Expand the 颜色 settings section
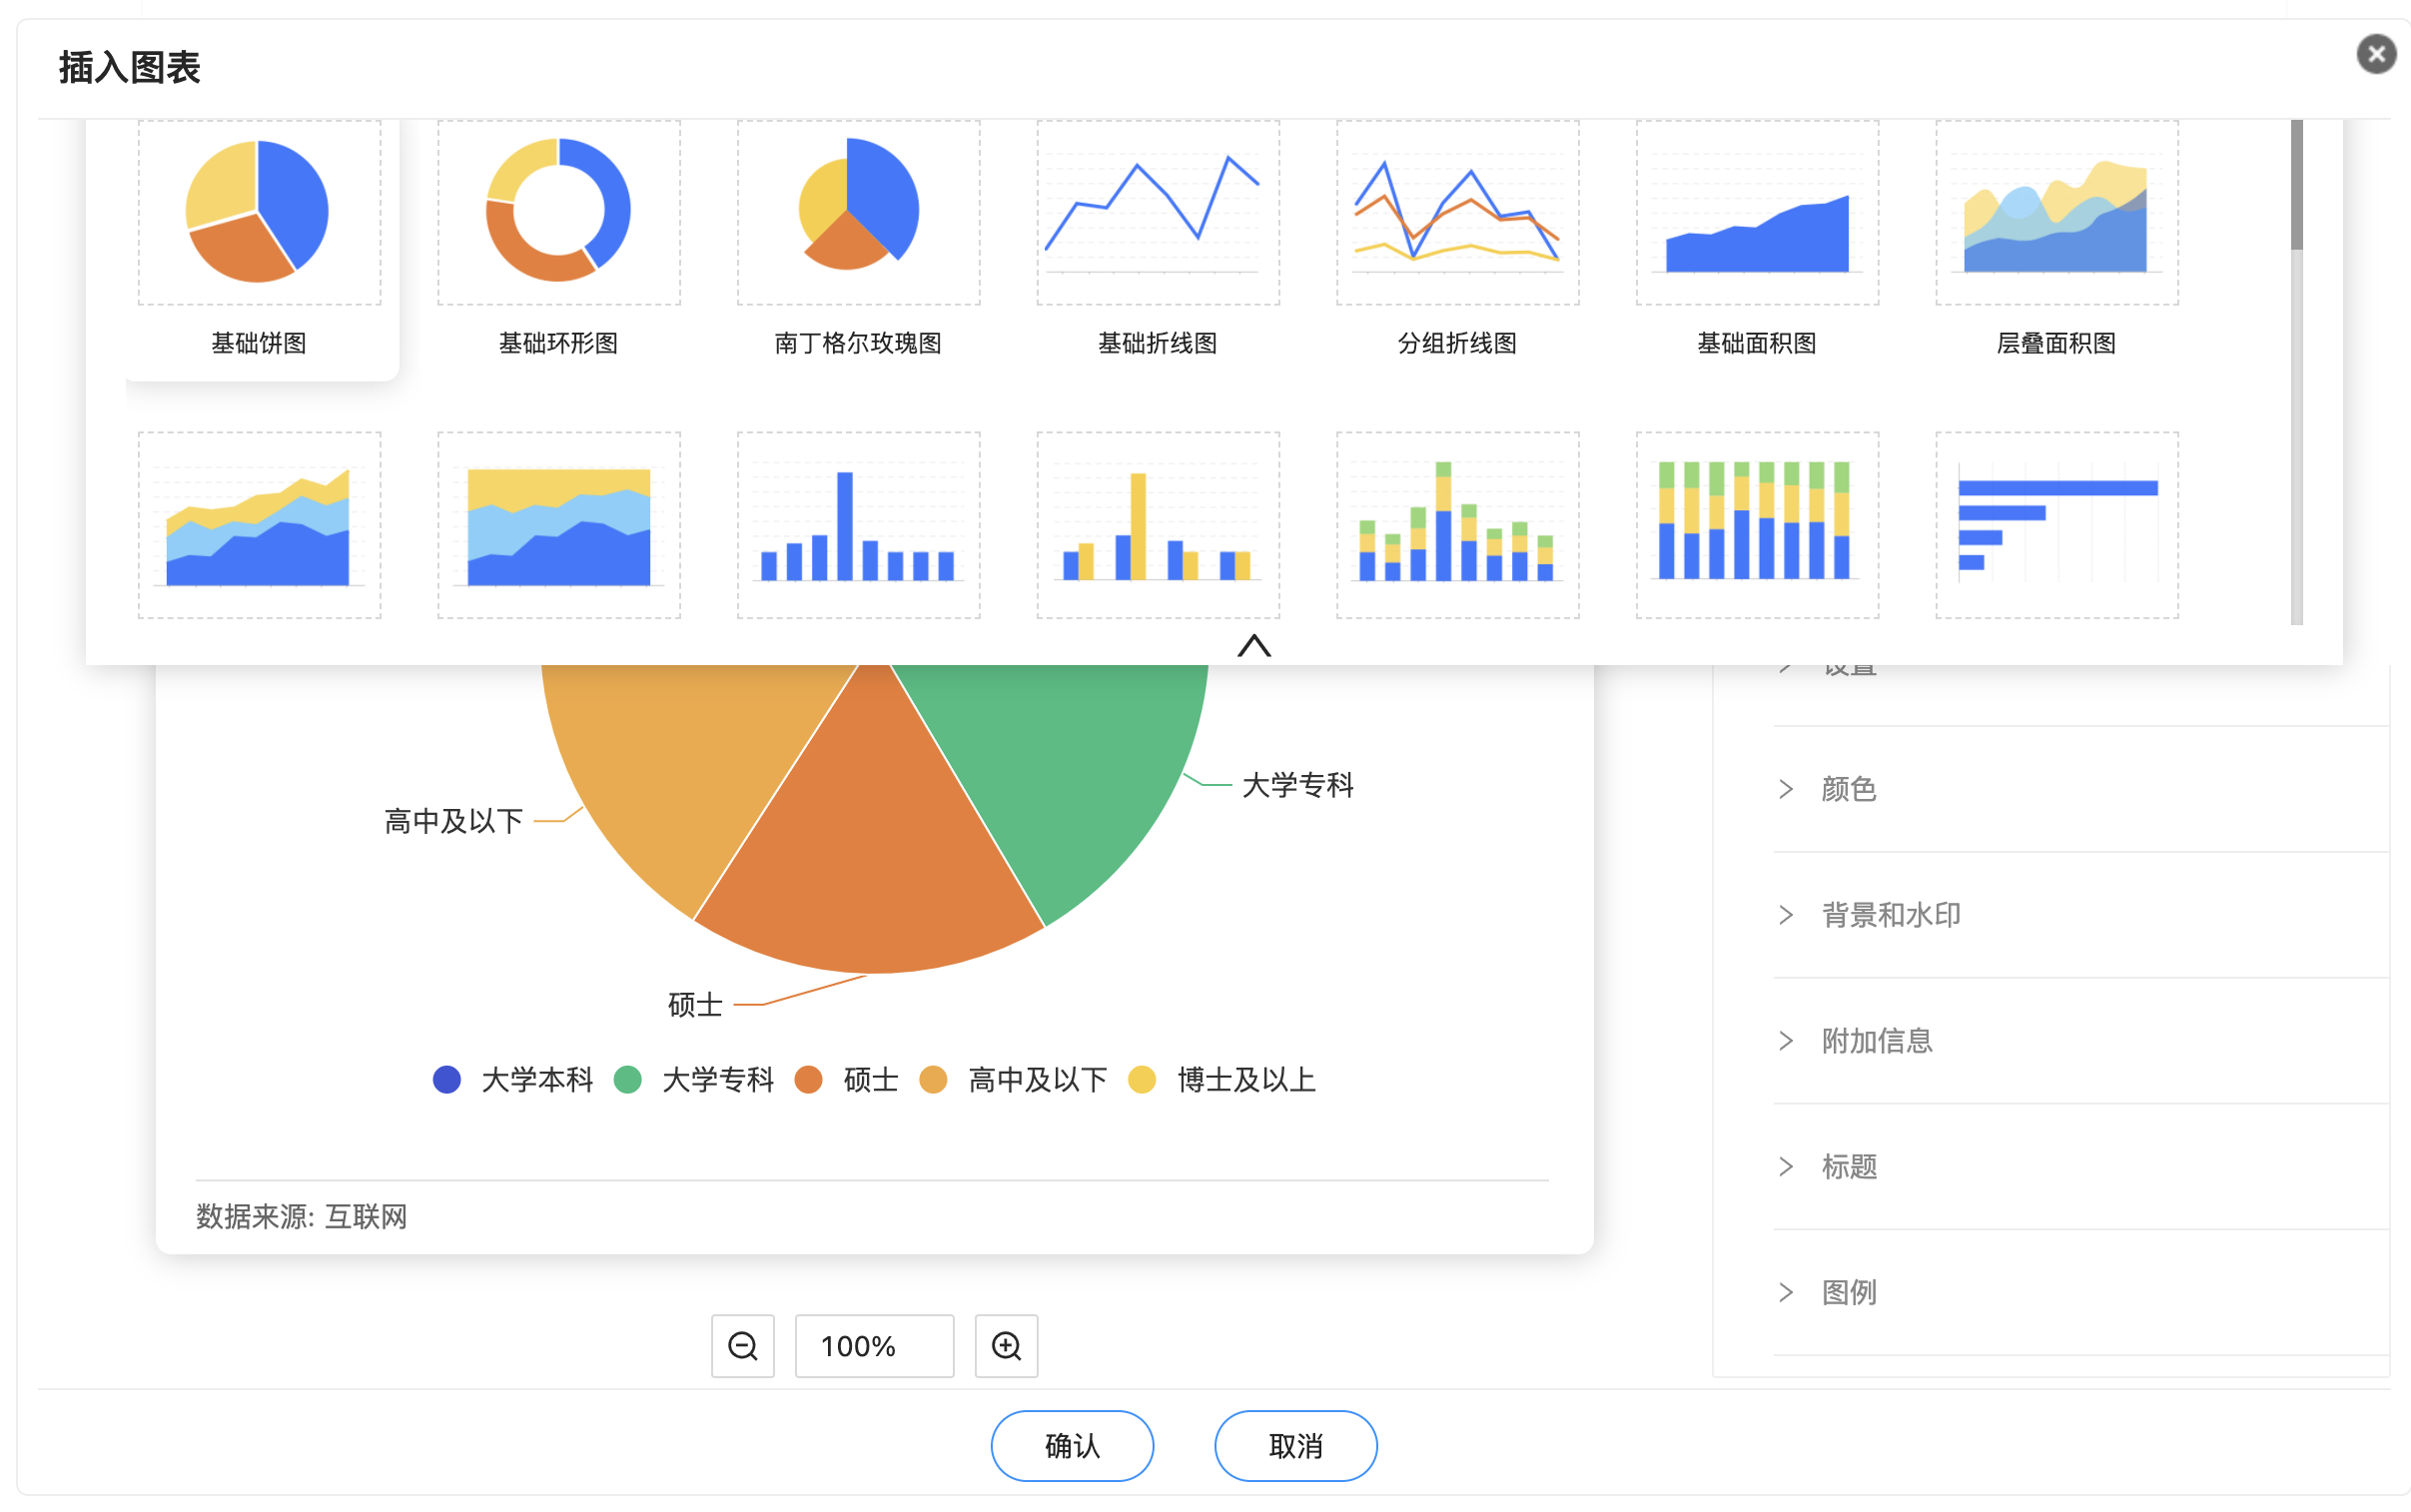2411x1512 pixels. (2081, 789)
